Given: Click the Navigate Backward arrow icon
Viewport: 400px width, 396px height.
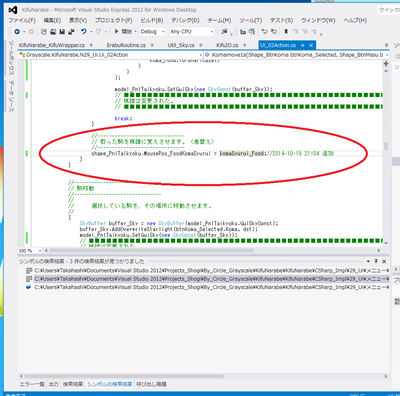Looking at the screenshot, I should [17, 32].
